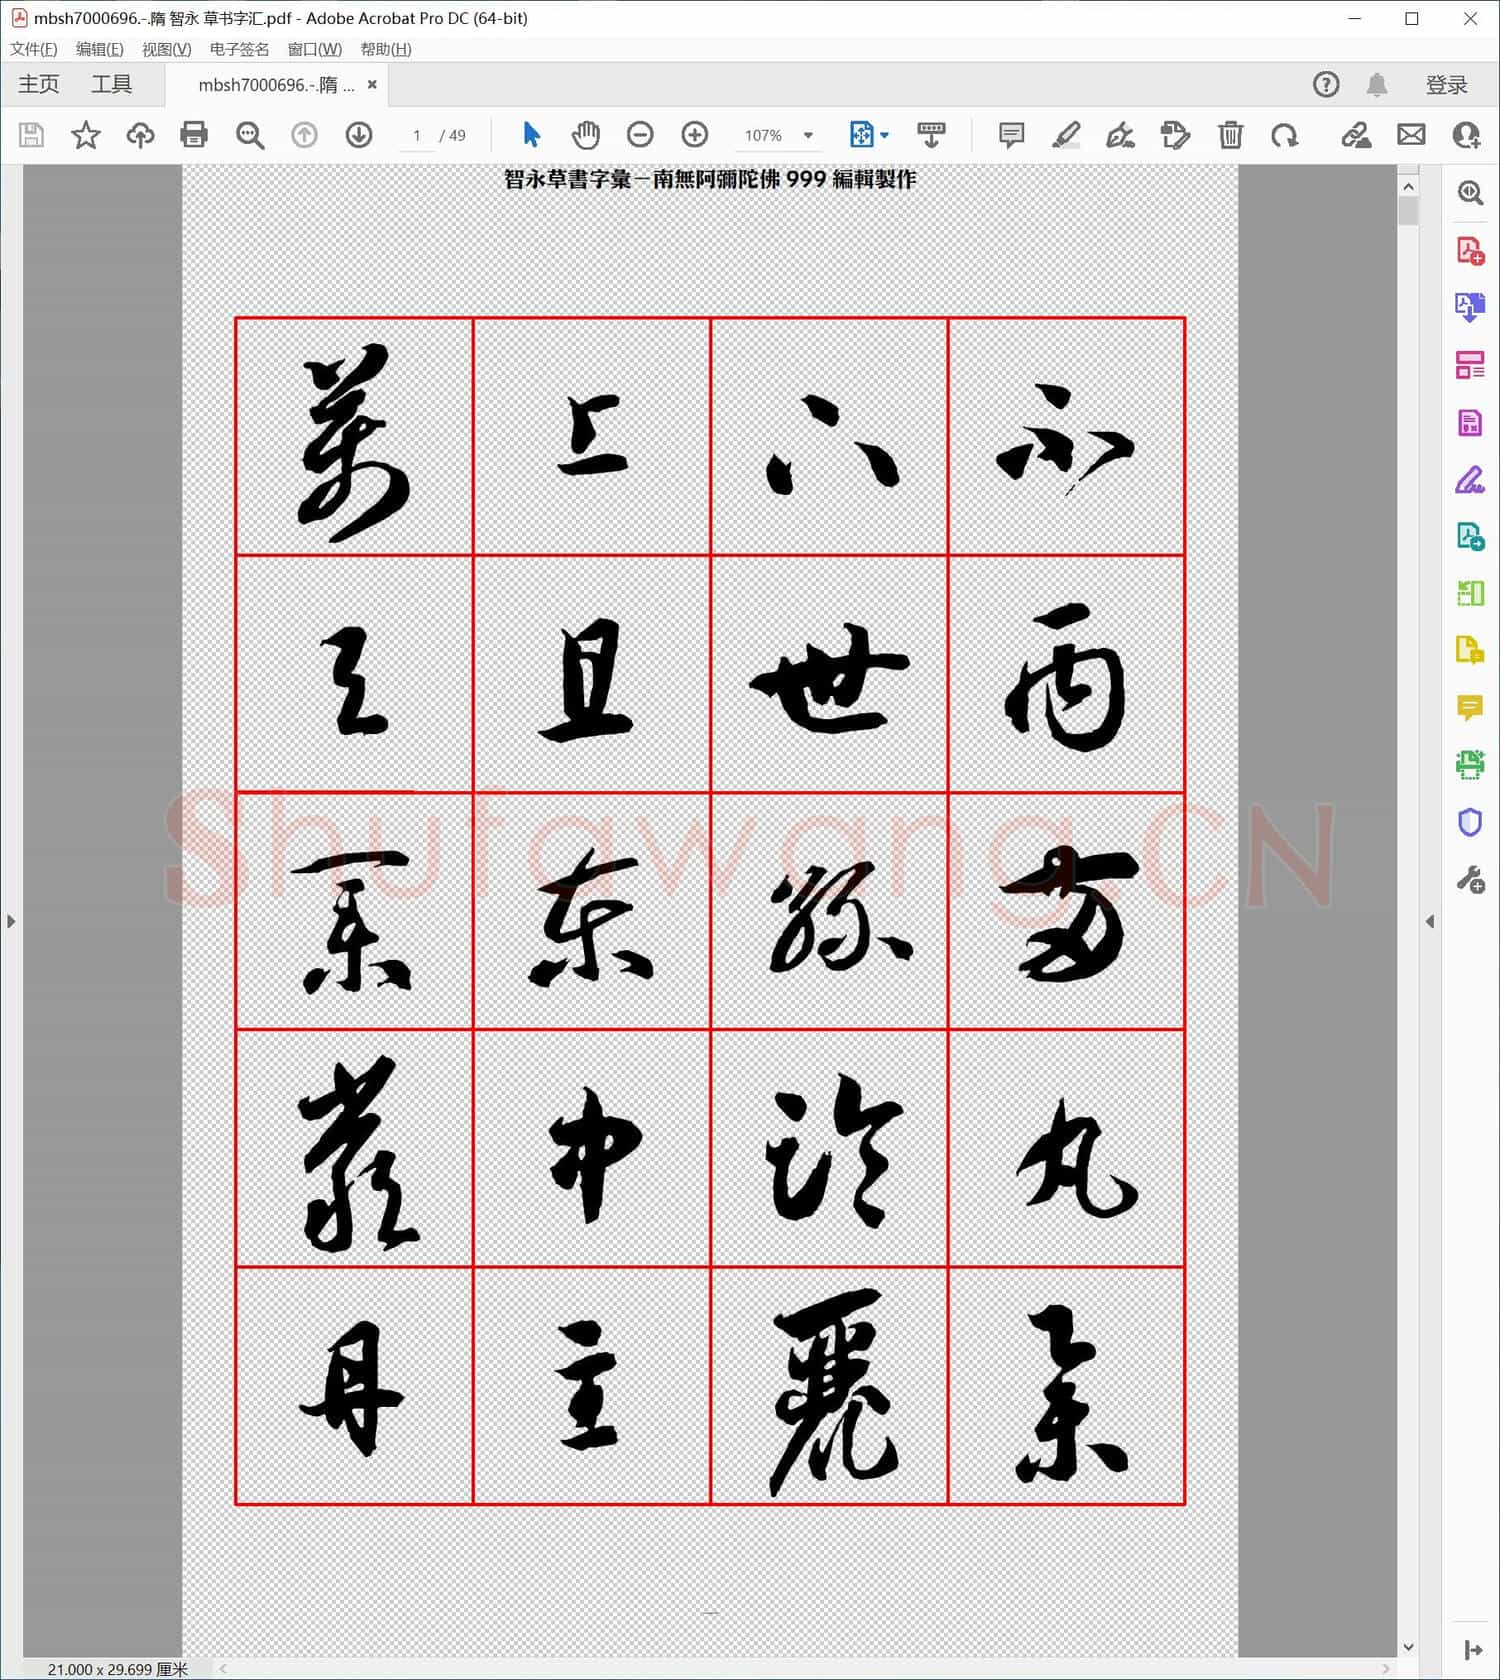Open Create PDF tool in right pane

point(1469,250)
